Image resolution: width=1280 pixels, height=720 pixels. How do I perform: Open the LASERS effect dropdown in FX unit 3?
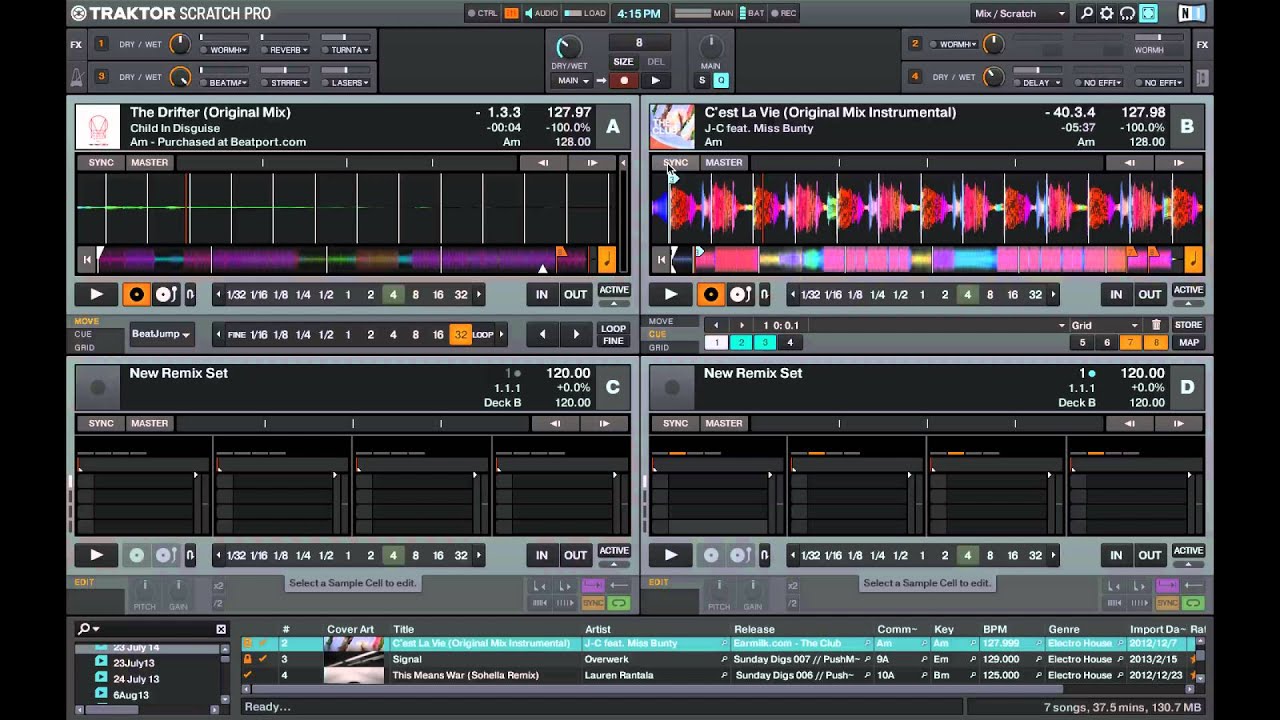(349, 83)
